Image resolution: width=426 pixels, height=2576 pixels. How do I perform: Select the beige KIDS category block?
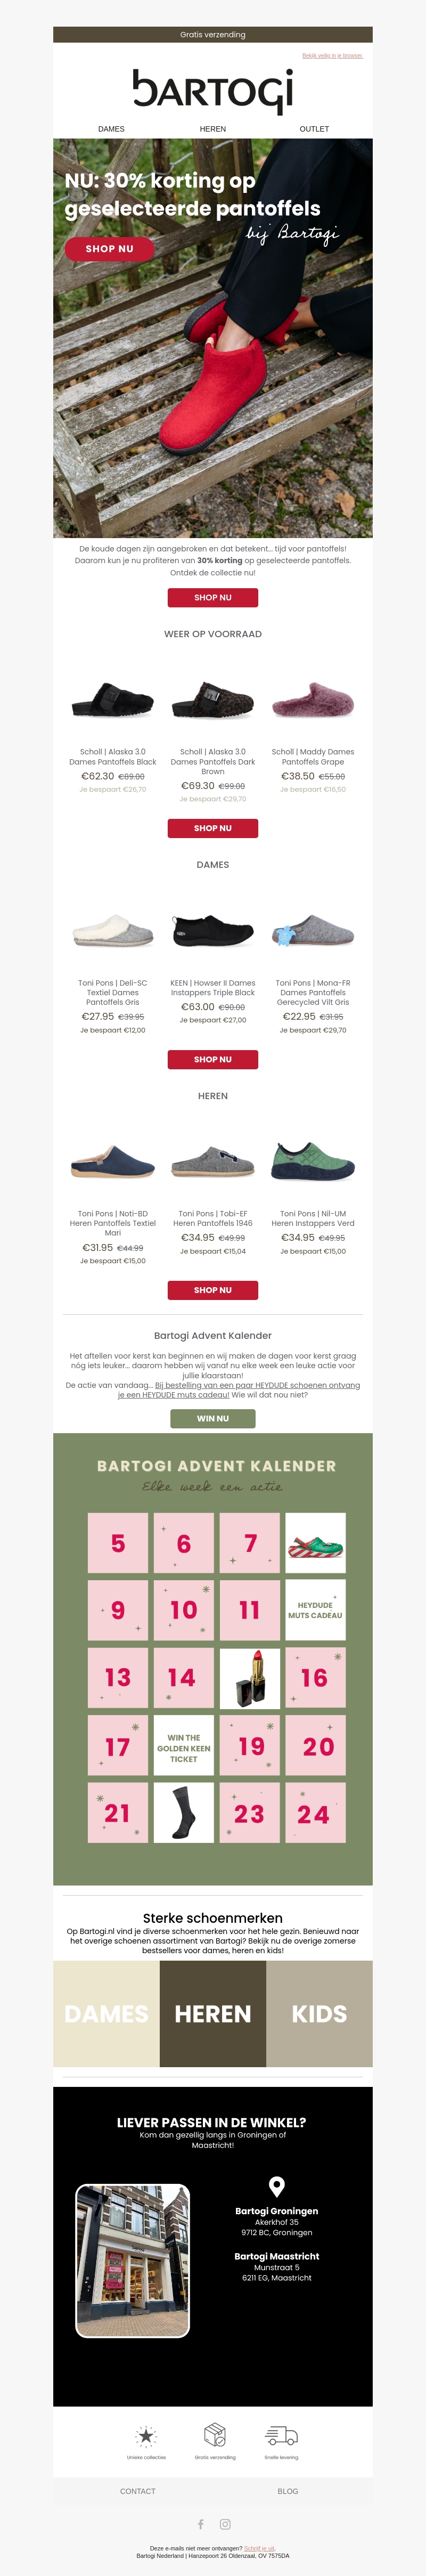[x=319, y=2013]
